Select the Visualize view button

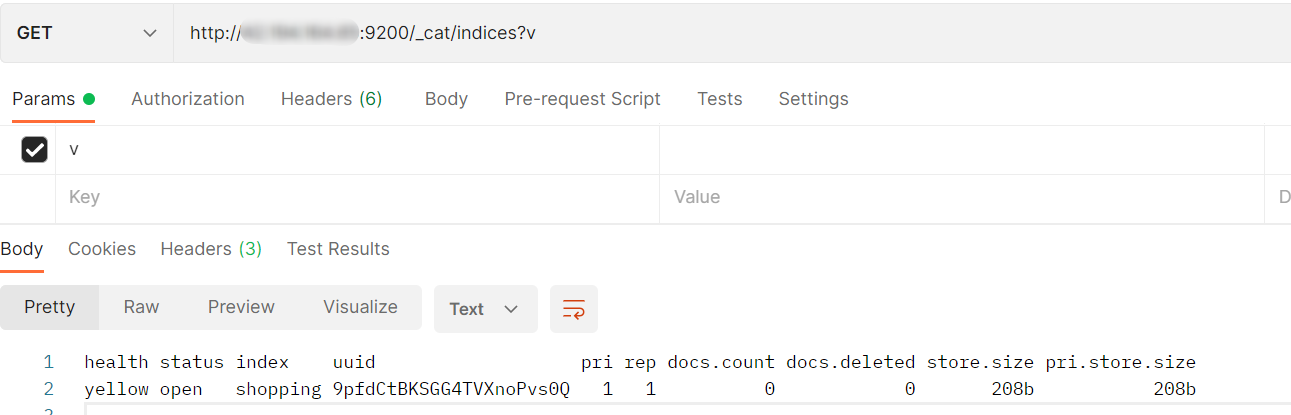tap(360, 307)
